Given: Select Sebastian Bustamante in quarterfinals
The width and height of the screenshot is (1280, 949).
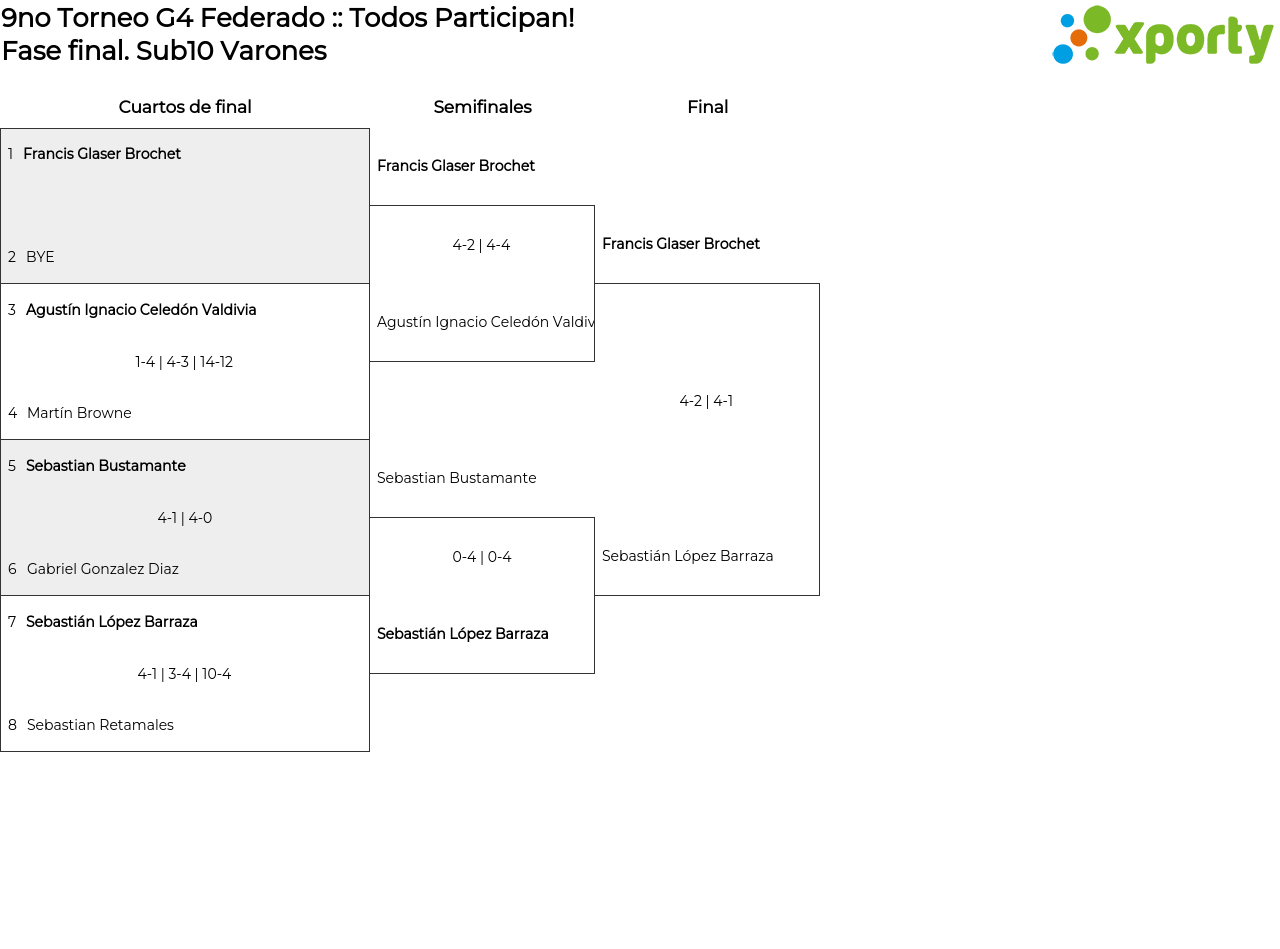Looking at the screenshot, I should (106, 466).
